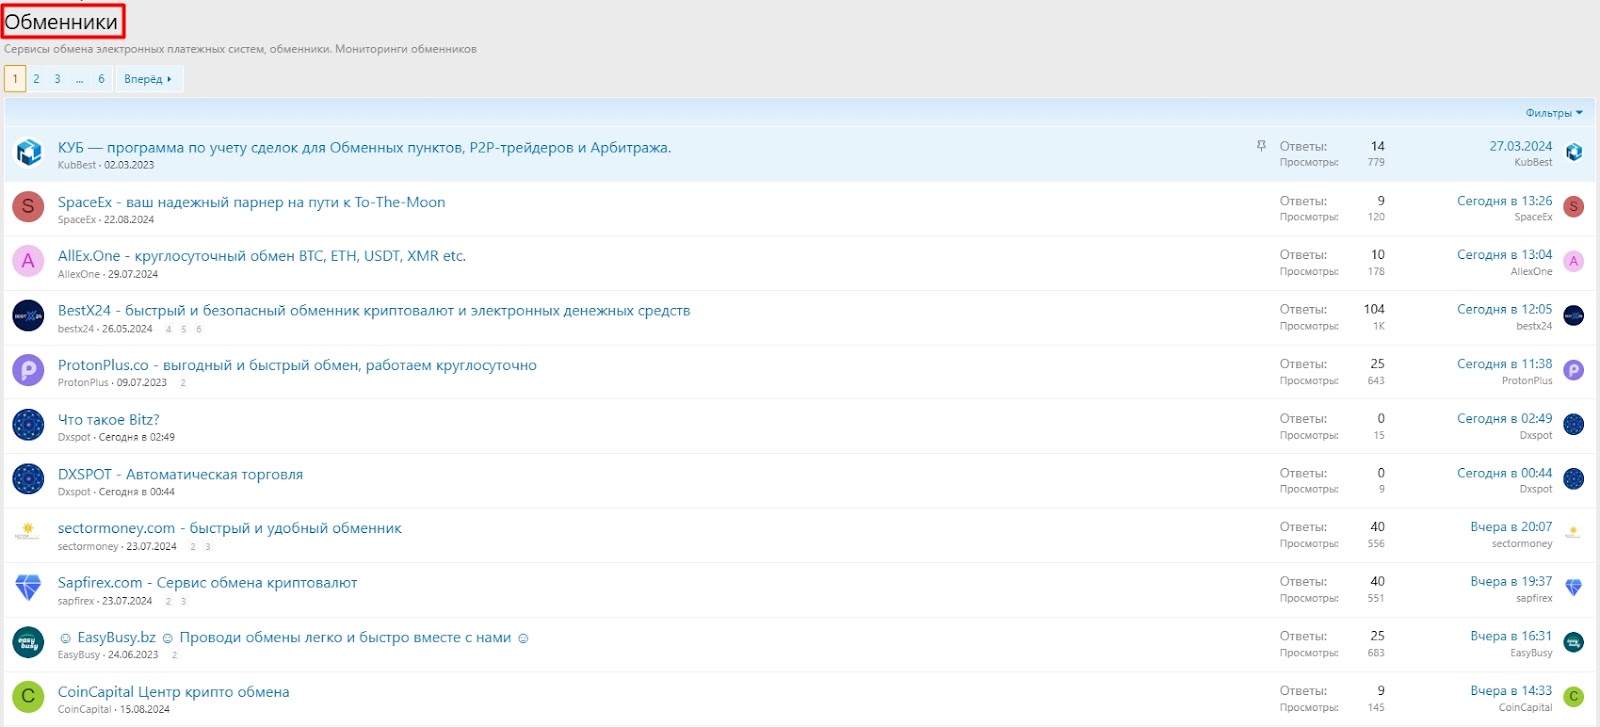Click small sapfirex last-poster avatar
This screenshot has width=1600, height=727.
pos(1574,588)
